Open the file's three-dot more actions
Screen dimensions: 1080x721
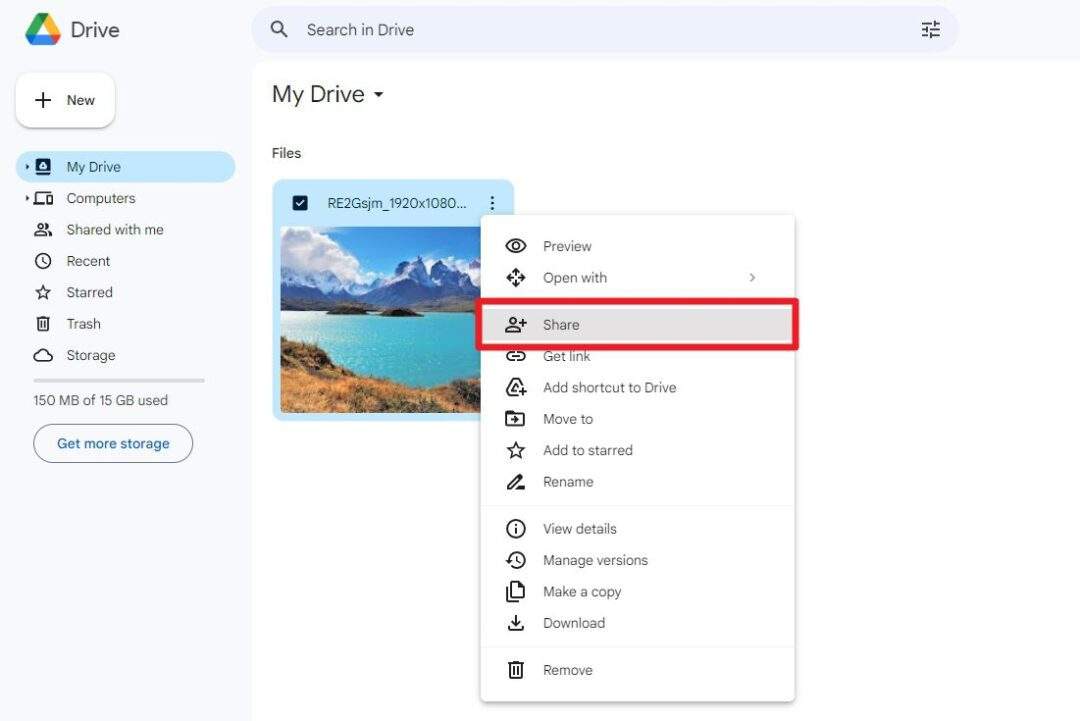492,203
